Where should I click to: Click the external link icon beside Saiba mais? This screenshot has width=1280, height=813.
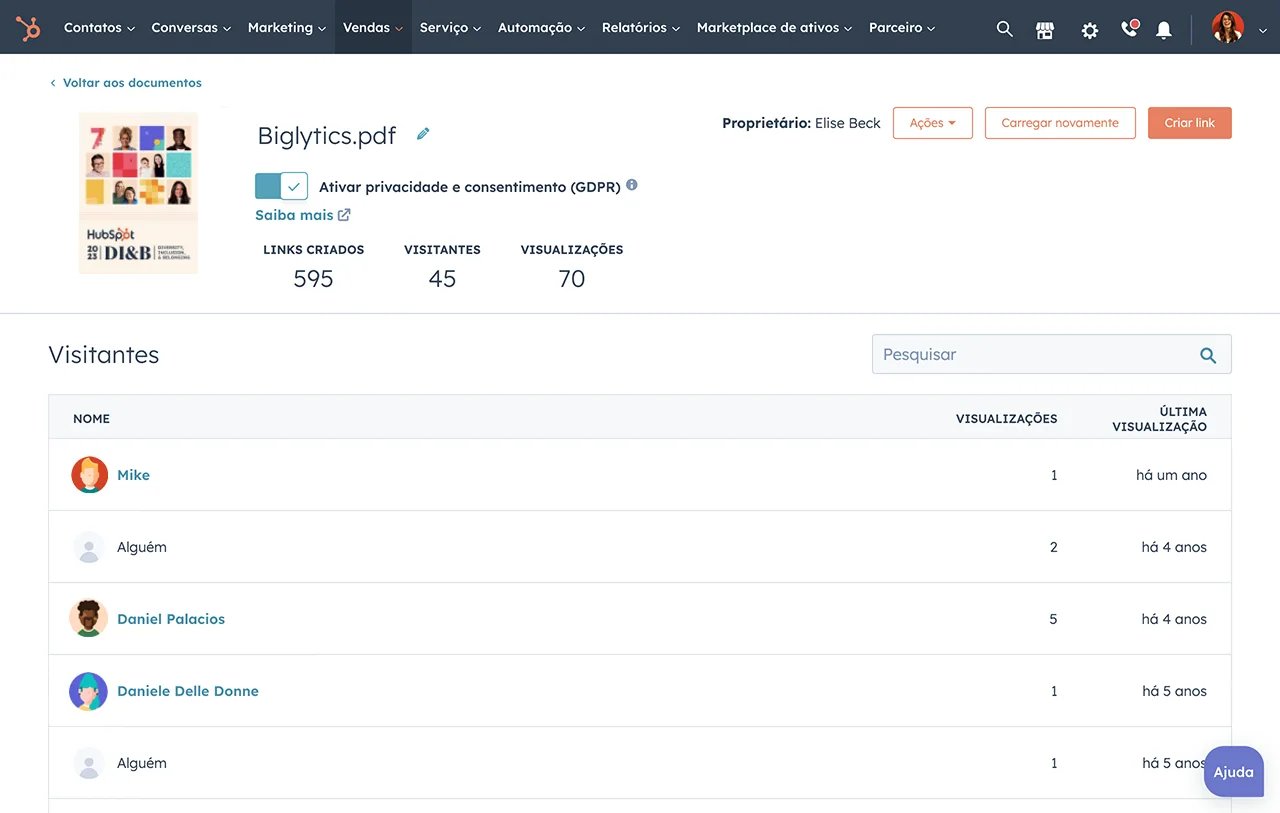344,214
